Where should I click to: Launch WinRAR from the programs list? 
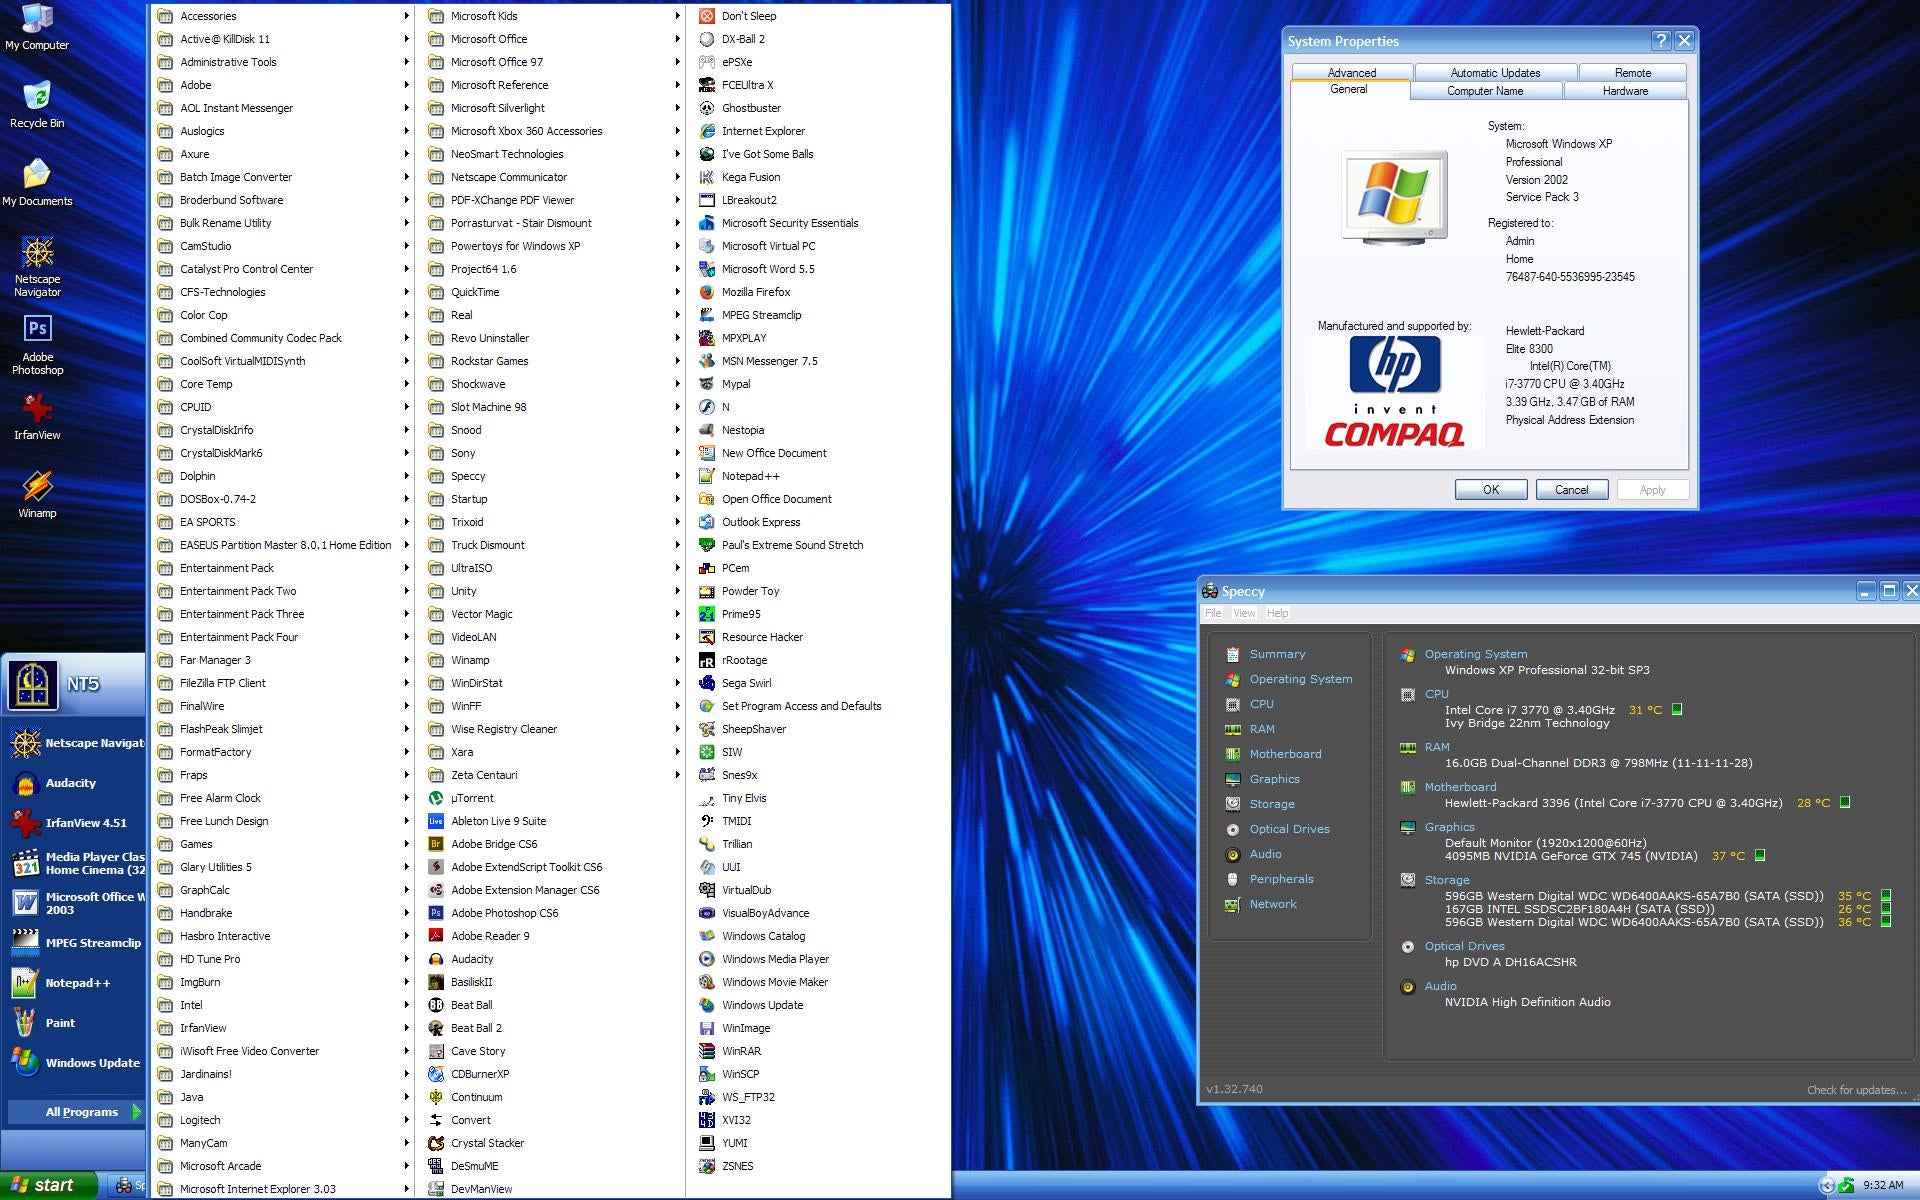741,1051
